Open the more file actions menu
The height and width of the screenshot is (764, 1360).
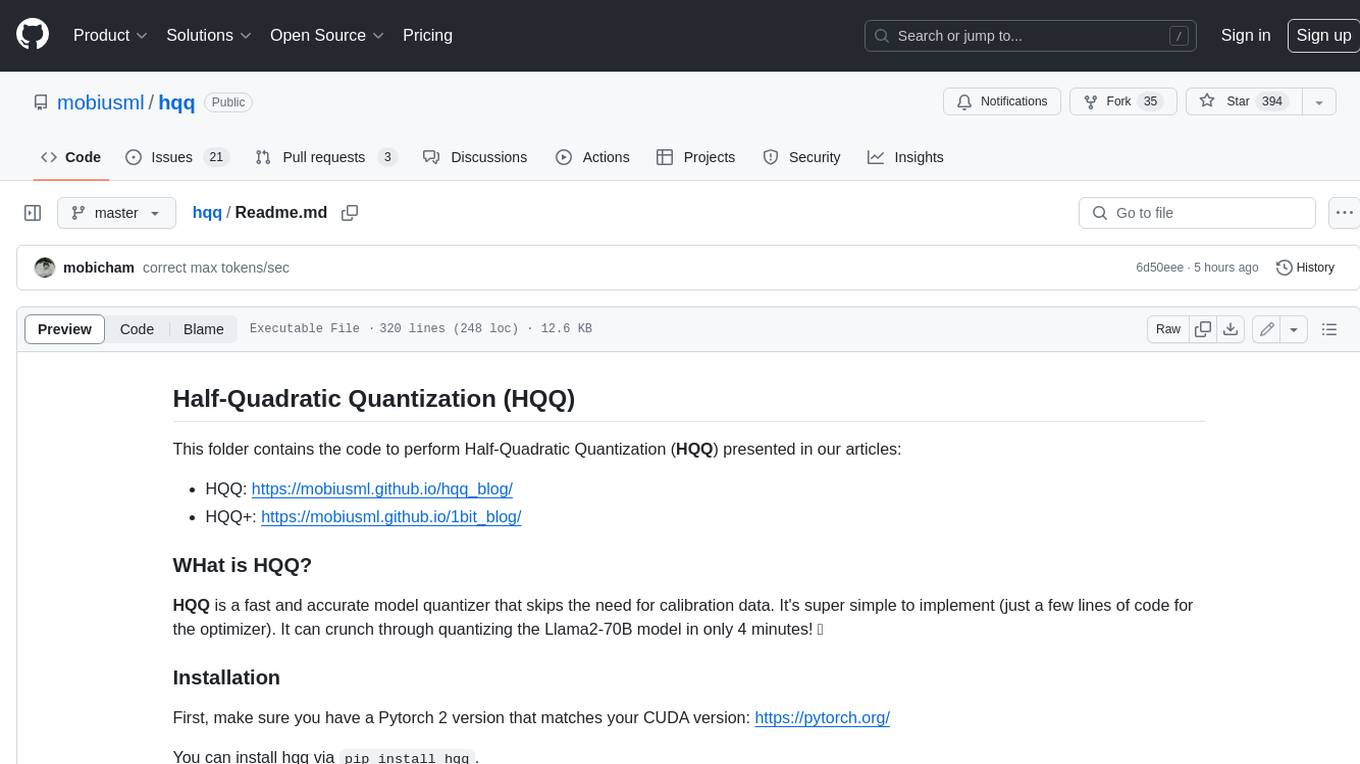(1344, 213)
